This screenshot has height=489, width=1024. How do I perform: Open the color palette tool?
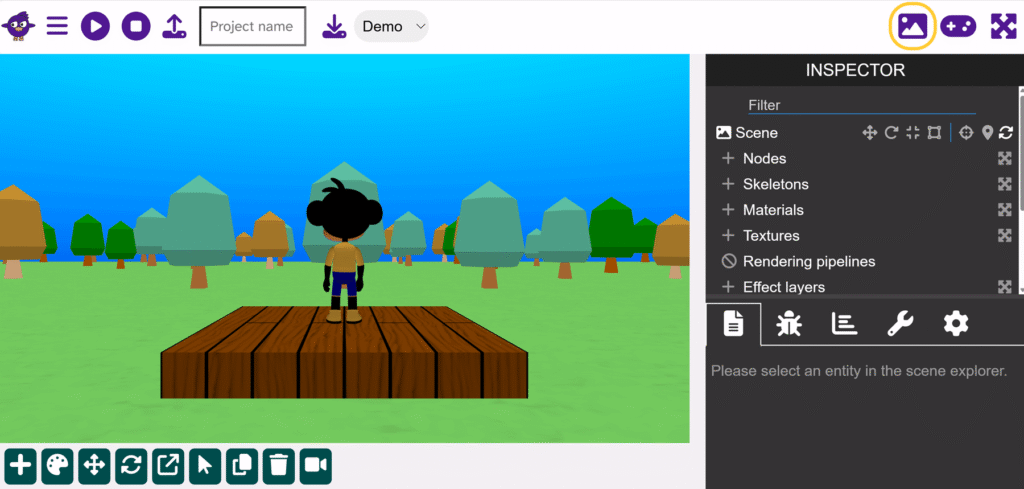point(58,465)
